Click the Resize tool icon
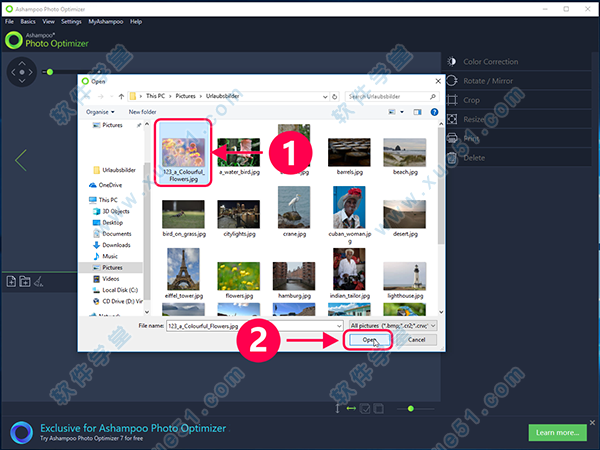 (x=451, y=119)
